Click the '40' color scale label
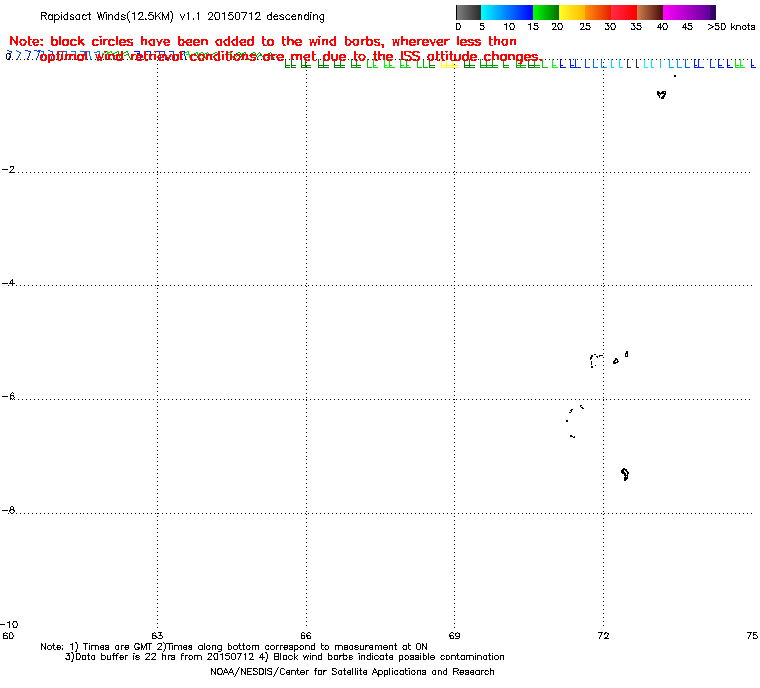Image resolution: width=760 pixels, height=688 pixels. pos(662,27)
